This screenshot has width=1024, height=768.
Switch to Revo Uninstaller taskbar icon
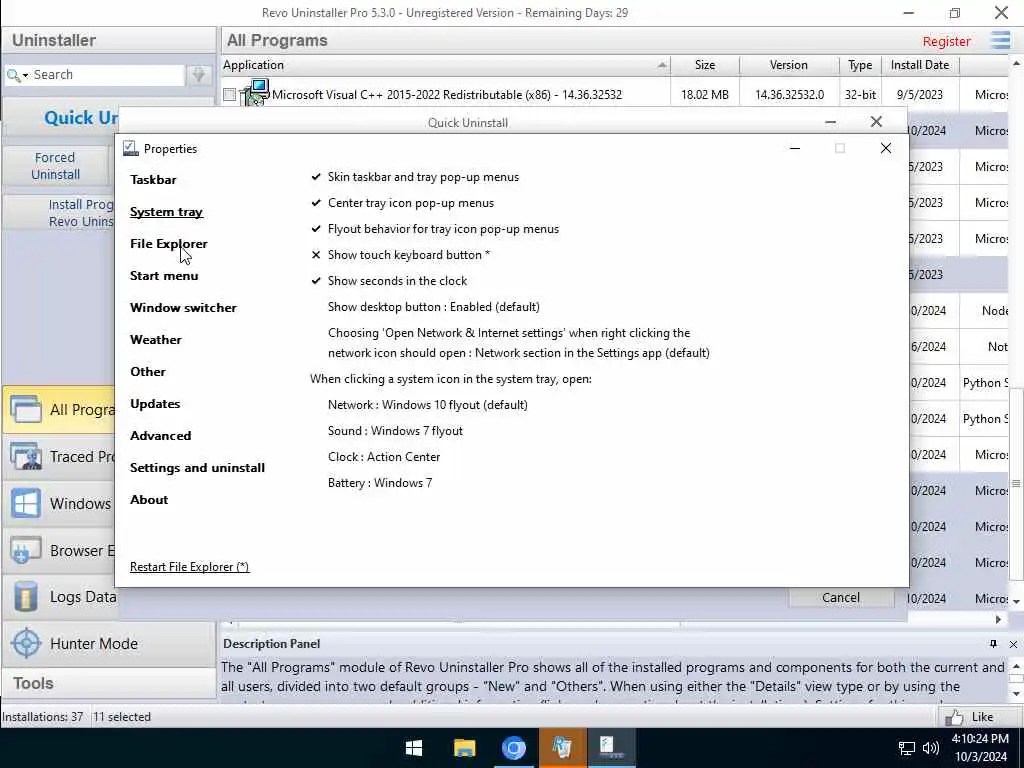click(x=562, y=748)
